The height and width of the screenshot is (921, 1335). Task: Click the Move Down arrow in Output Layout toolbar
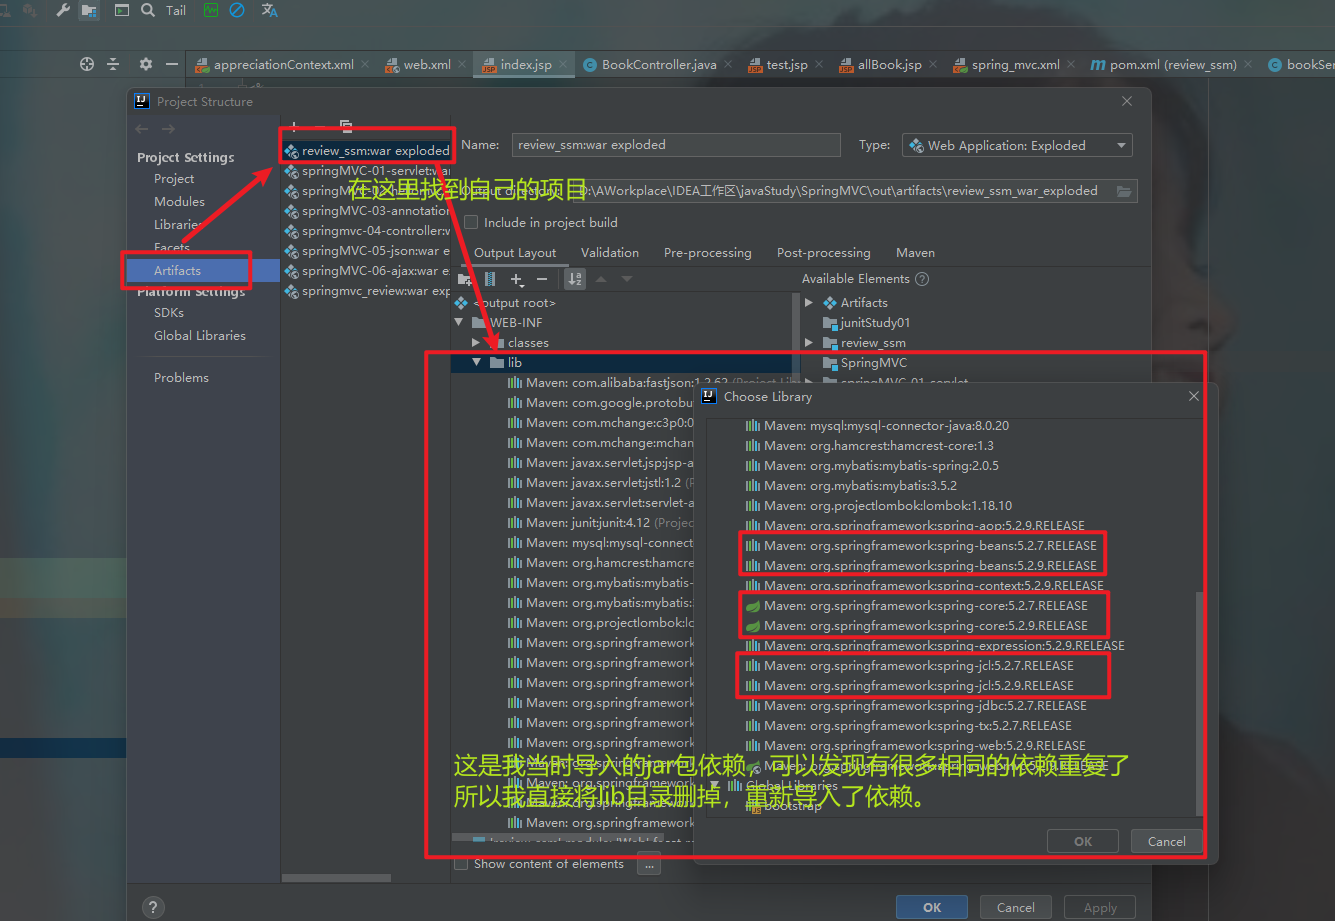627,279
